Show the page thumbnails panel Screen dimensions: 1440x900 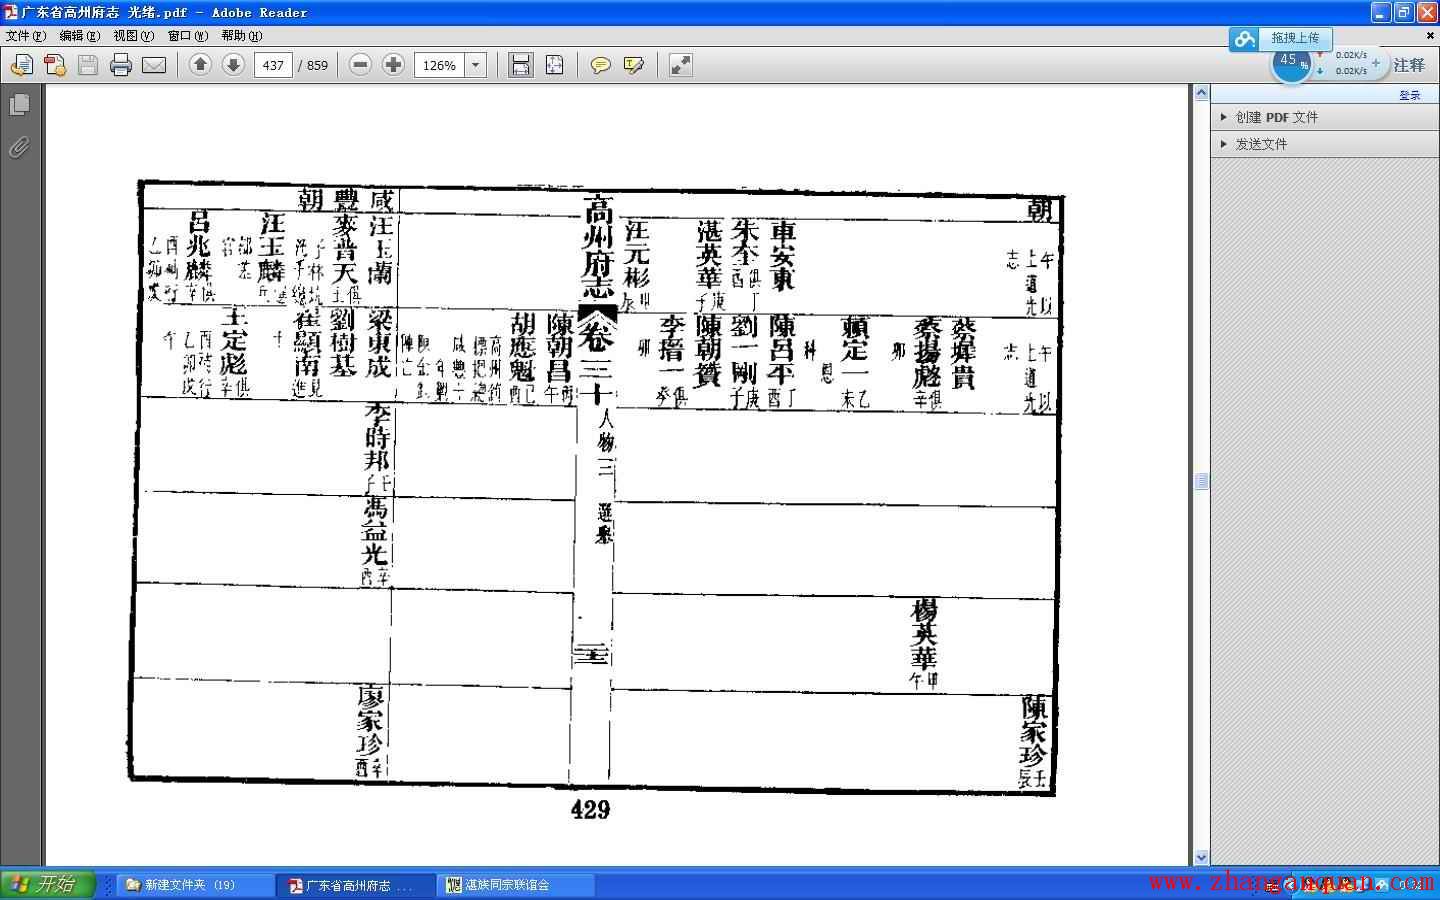point(19,104)
